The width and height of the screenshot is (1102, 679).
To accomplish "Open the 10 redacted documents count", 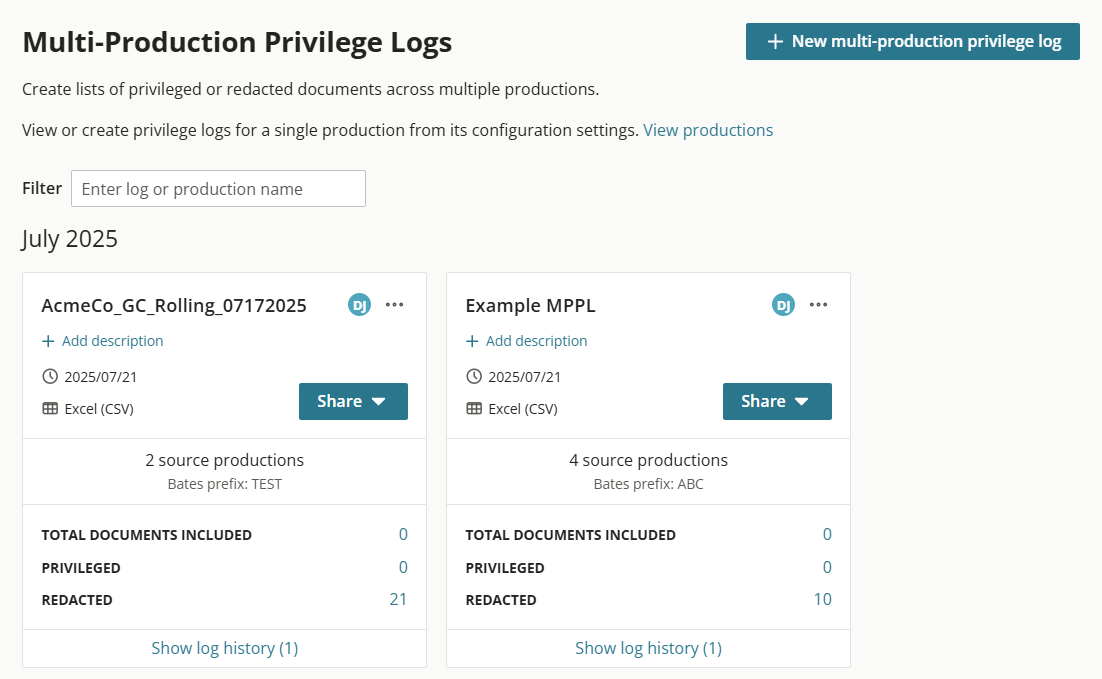I will (x=822, y=600).
